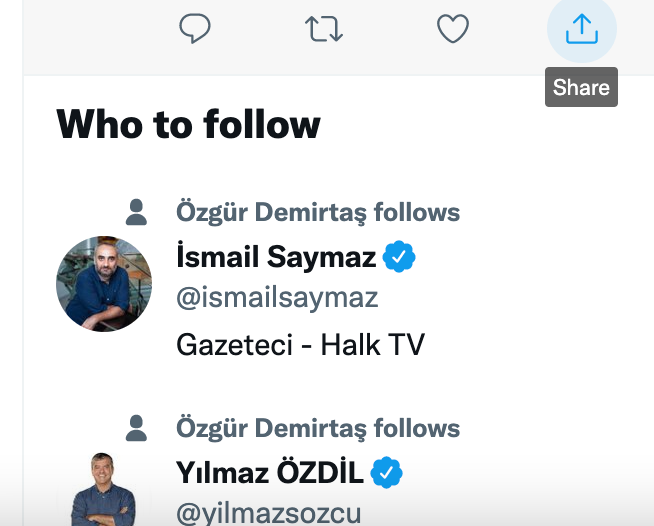The image size is (654, 526).
Task: Open the @yilmazsozcu handle
Action: tap(268, 513)
